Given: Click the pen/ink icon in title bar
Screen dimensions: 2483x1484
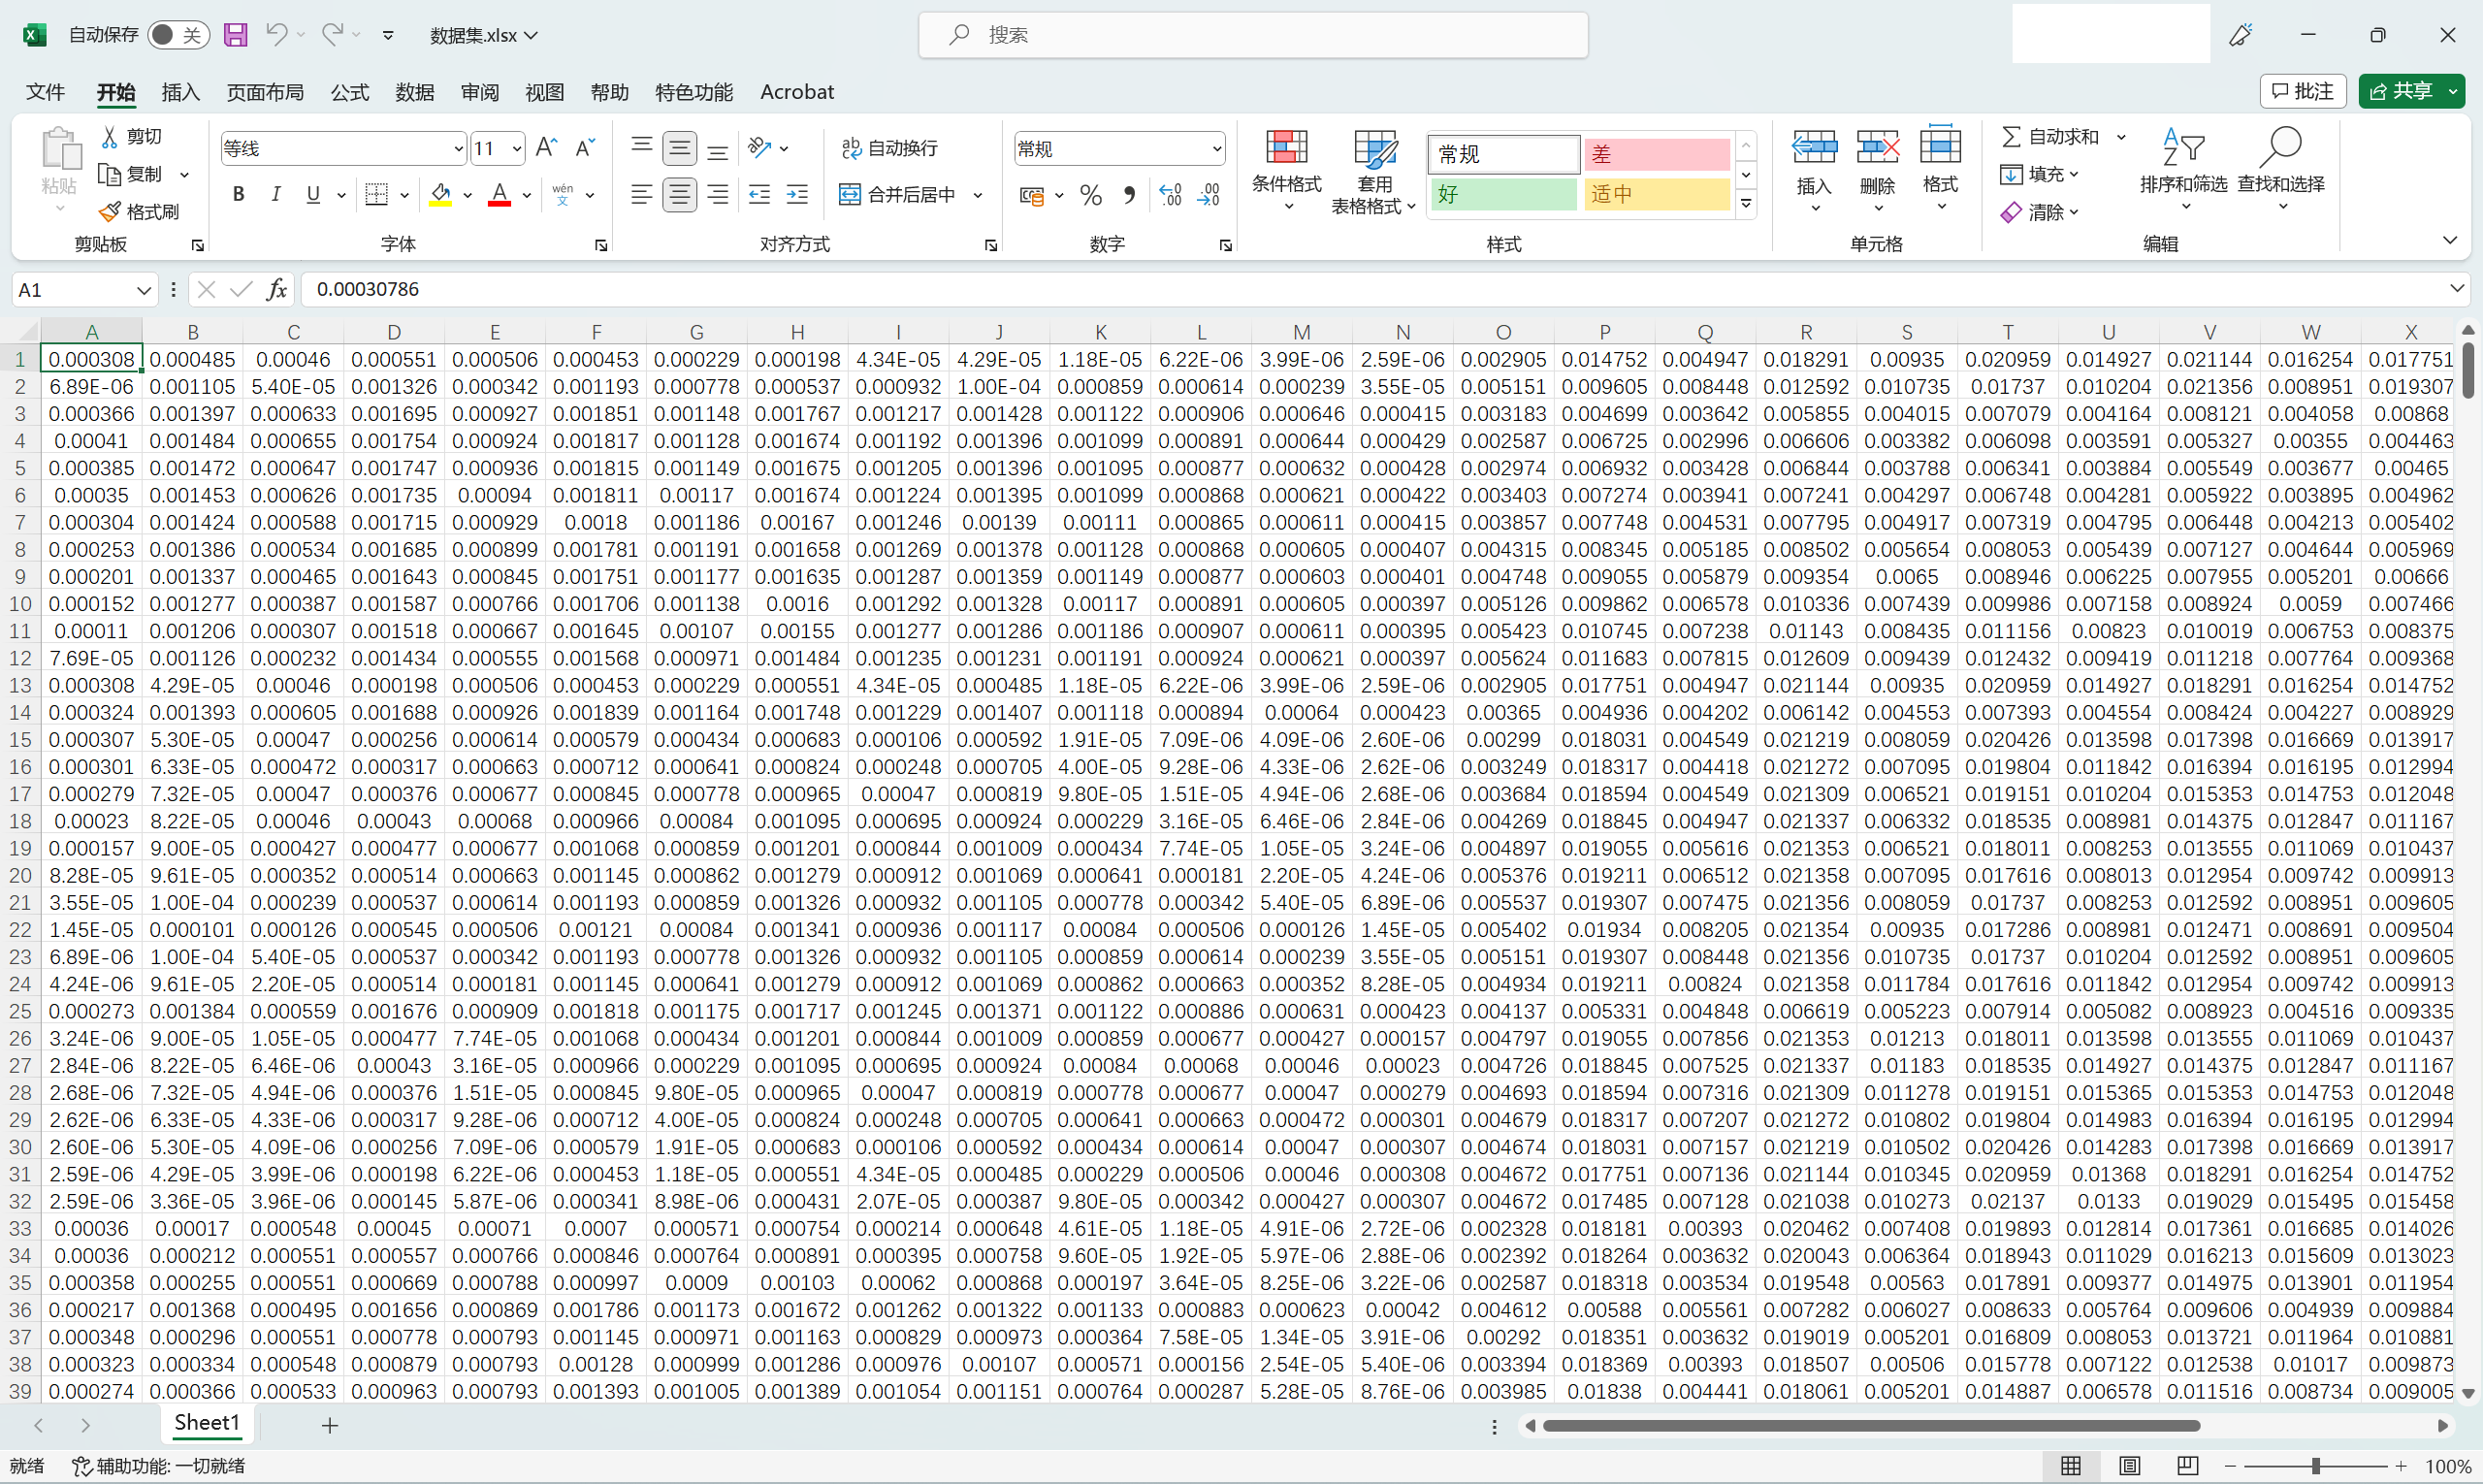Looking at the screenshot, I should coord(2240,35).
